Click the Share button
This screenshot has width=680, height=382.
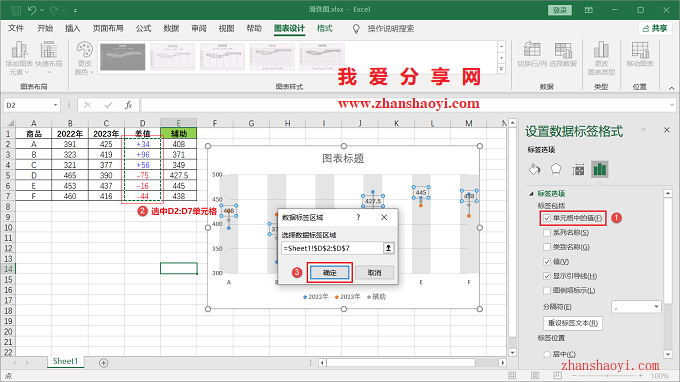pos(655,28)
